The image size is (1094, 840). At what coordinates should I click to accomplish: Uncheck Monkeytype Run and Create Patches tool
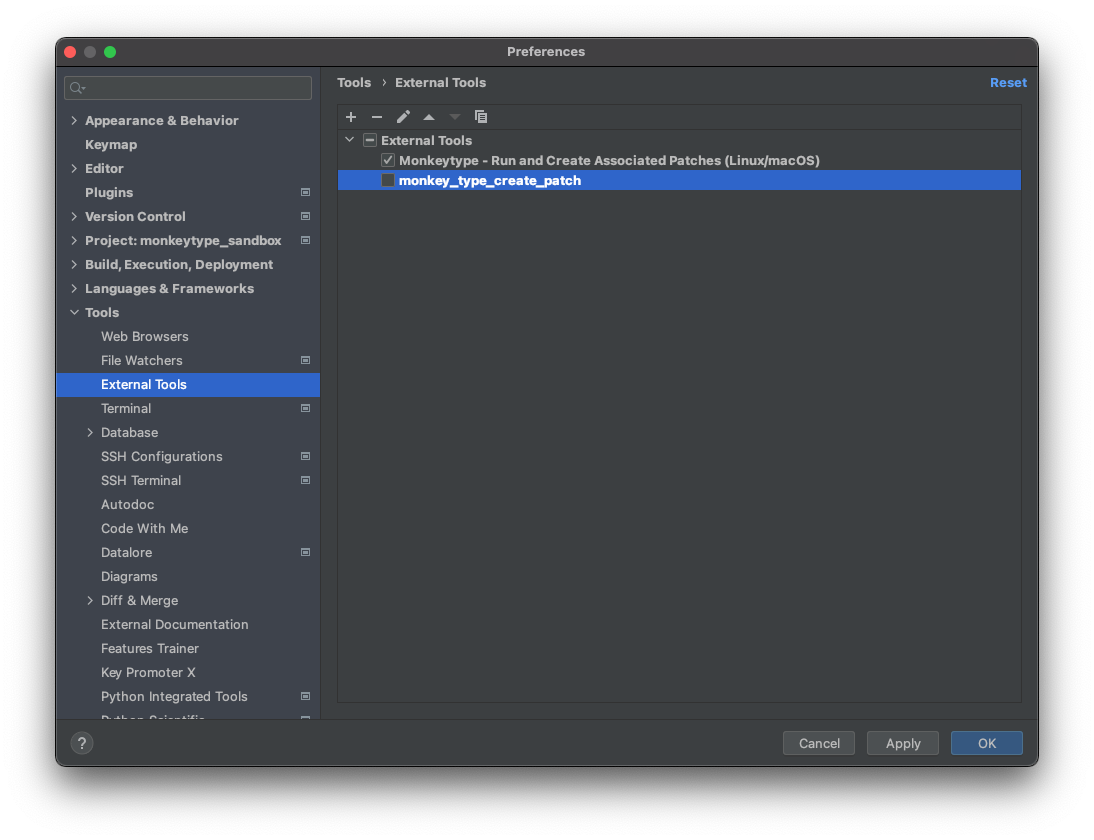388,160
